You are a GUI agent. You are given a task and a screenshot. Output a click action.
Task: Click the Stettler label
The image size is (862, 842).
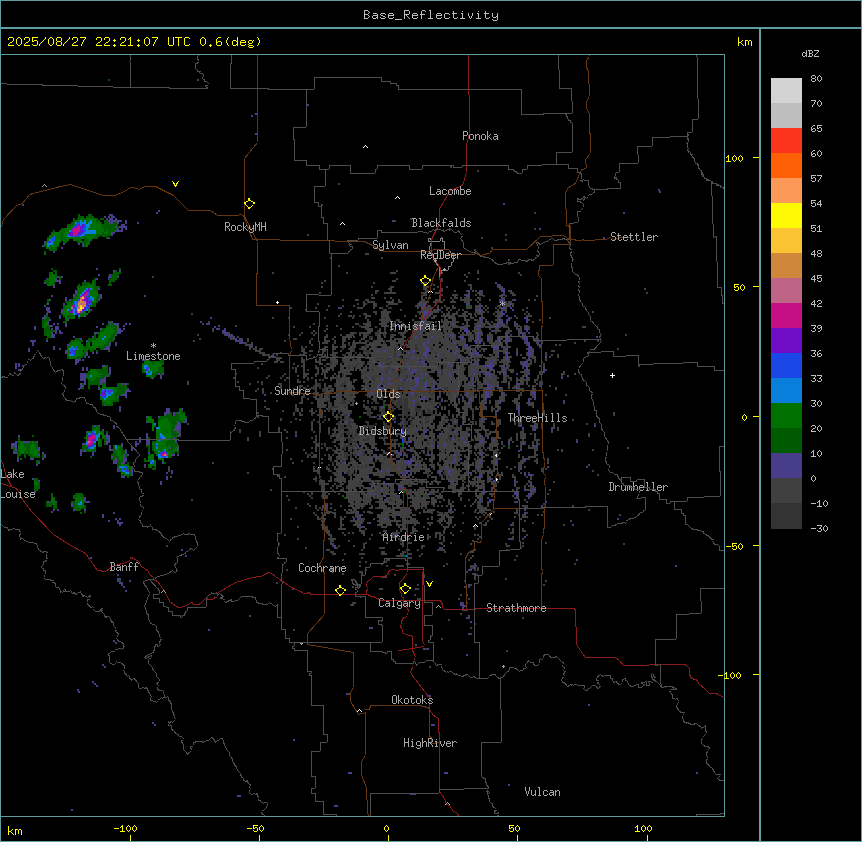click(x=634, y=237)
